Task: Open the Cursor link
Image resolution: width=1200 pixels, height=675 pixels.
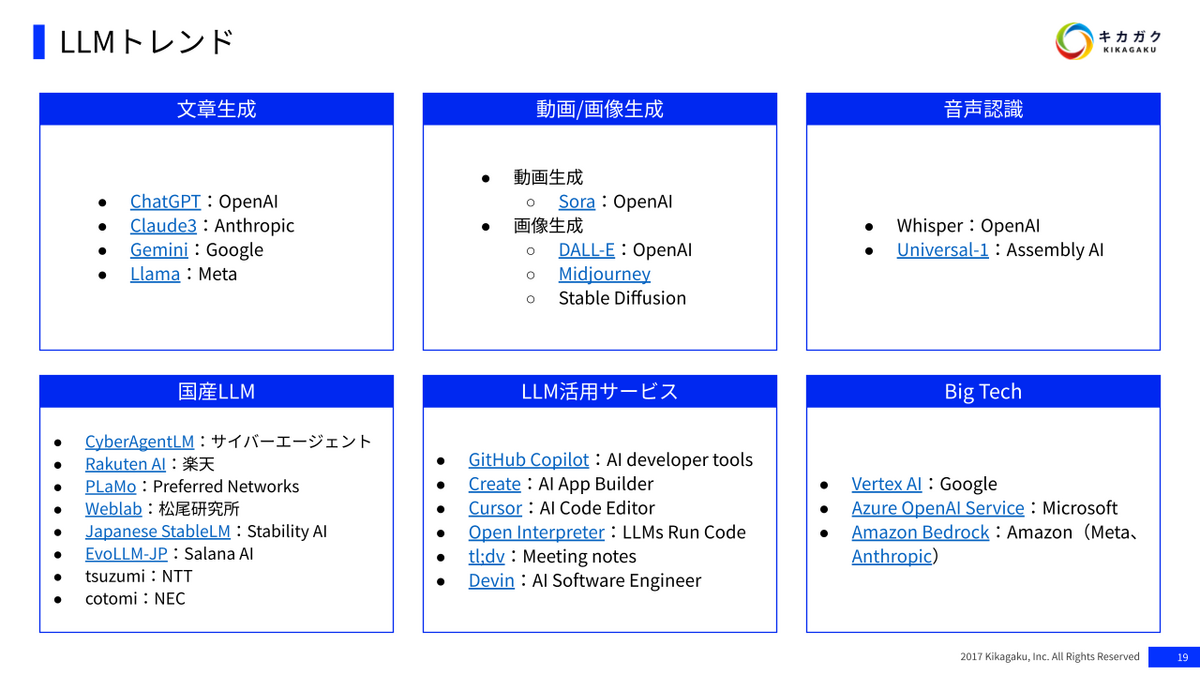Action: coord(495,507)
